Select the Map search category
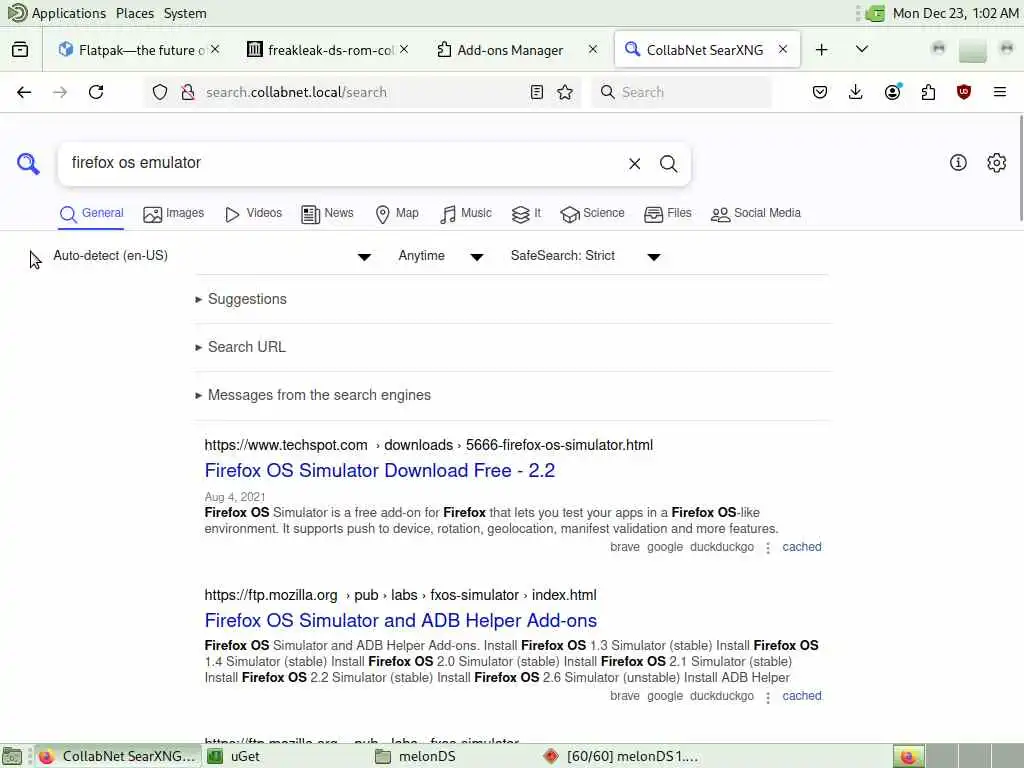The width and height of the screenshot is (1024, 768). pos(397,214)
